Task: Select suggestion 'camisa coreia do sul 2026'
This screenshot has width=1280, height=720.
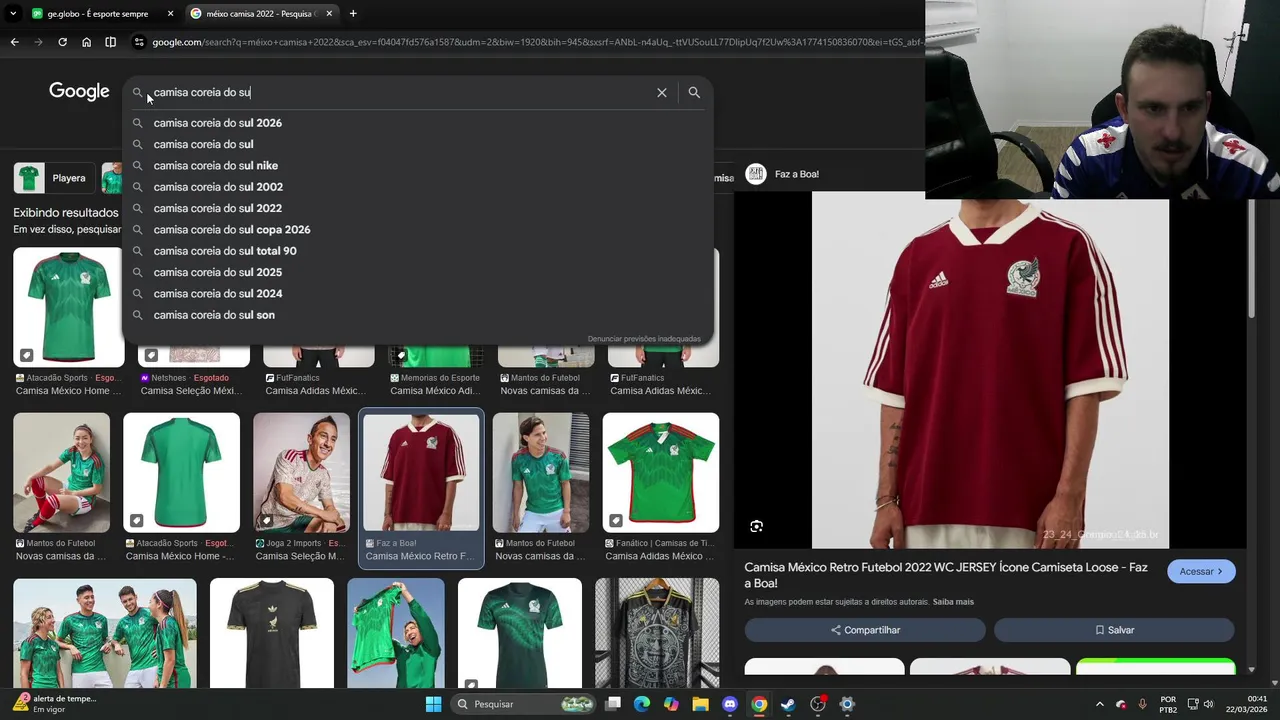Action: (418, 123)
